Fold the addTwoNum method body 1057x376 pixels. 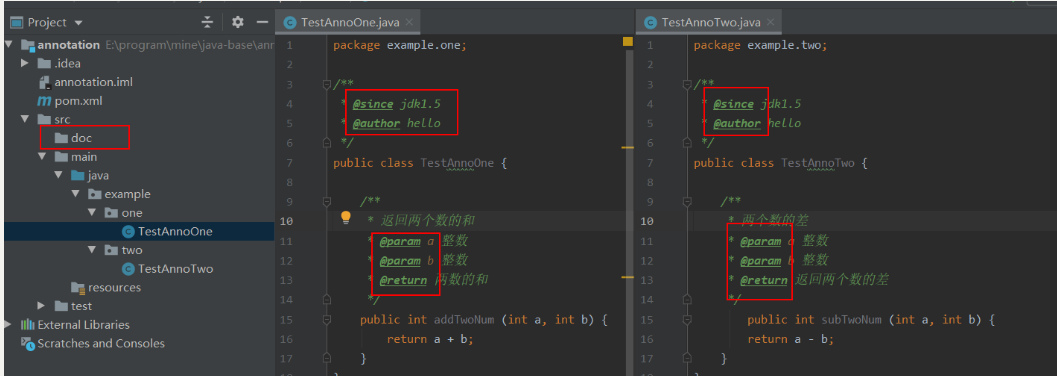point(327,319)
